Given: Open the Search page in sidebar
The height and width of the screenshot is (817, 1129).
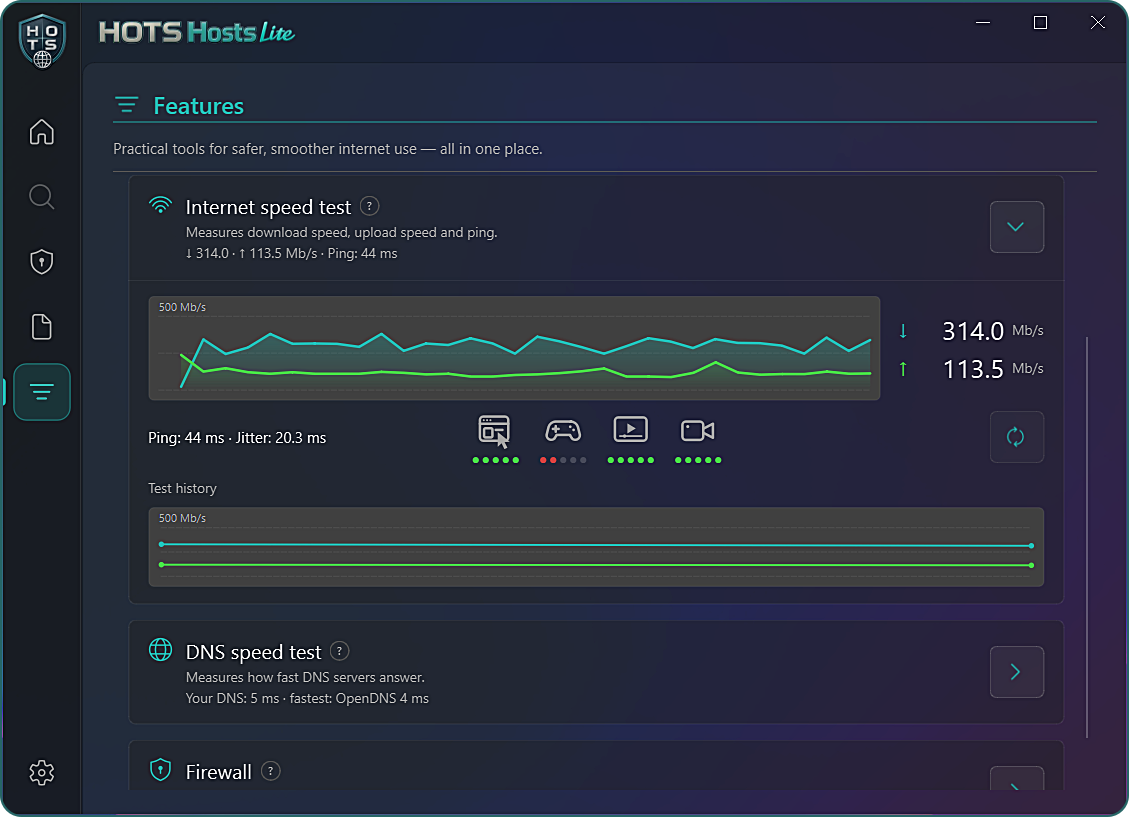Looking at the screenshot, I should pos(42,197).
